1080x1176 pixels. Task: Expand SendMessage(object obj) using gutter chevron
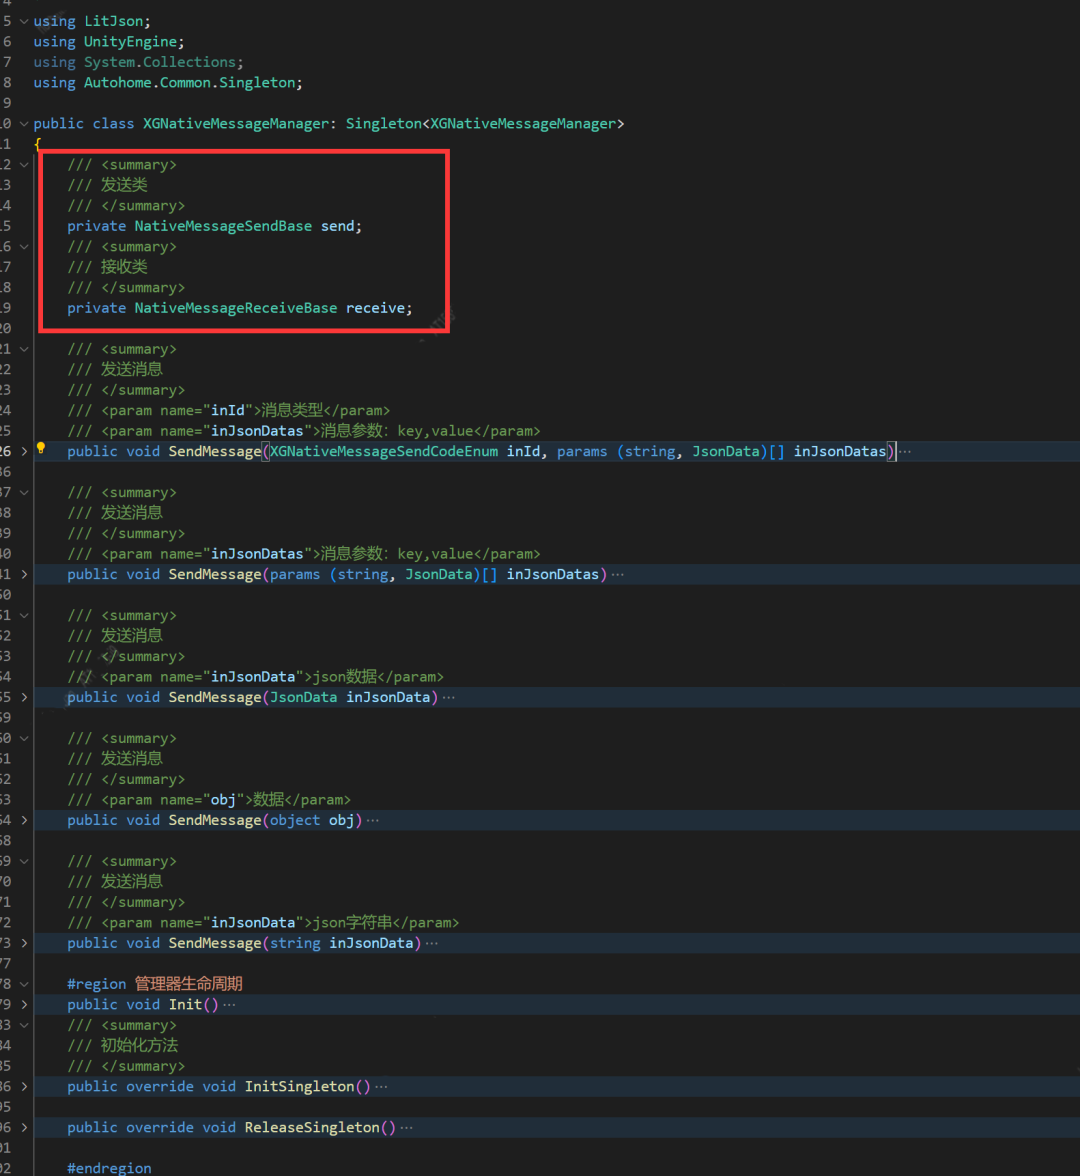(24, 820)
